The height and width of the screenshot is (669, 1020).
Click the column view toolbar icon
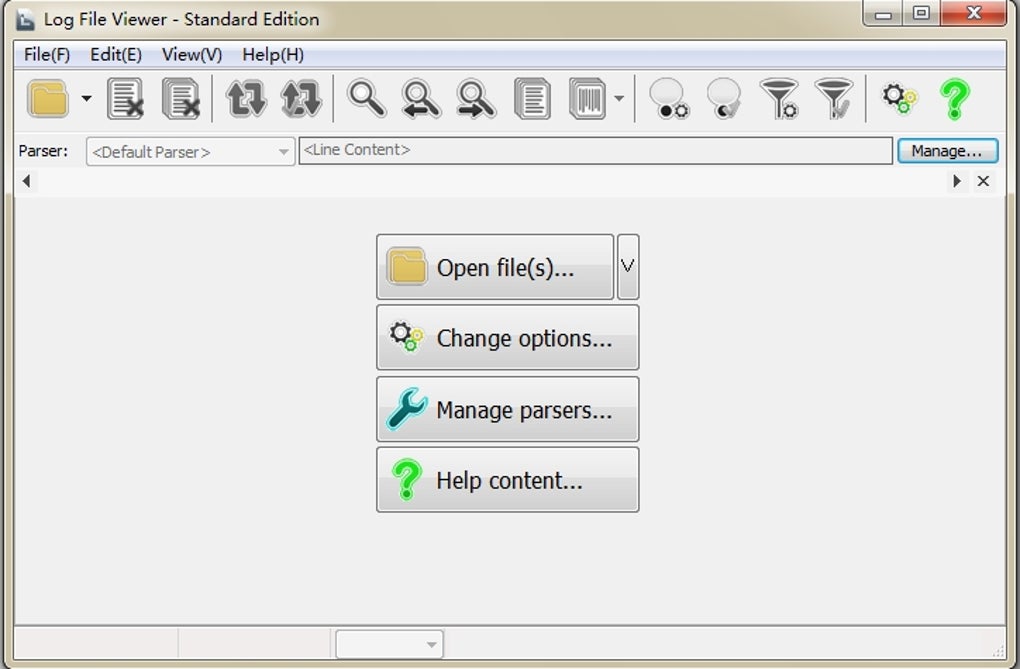click(x=587, y=99)
